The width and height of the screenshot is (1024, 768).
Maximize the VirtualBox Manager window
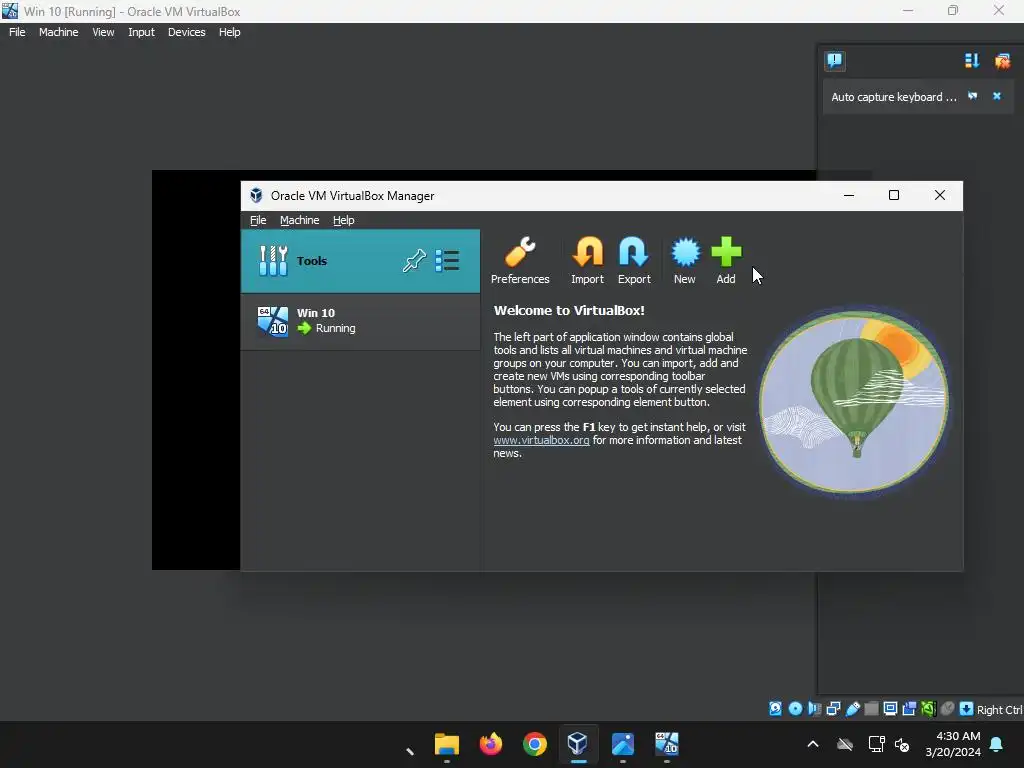[x=893, y=195]
